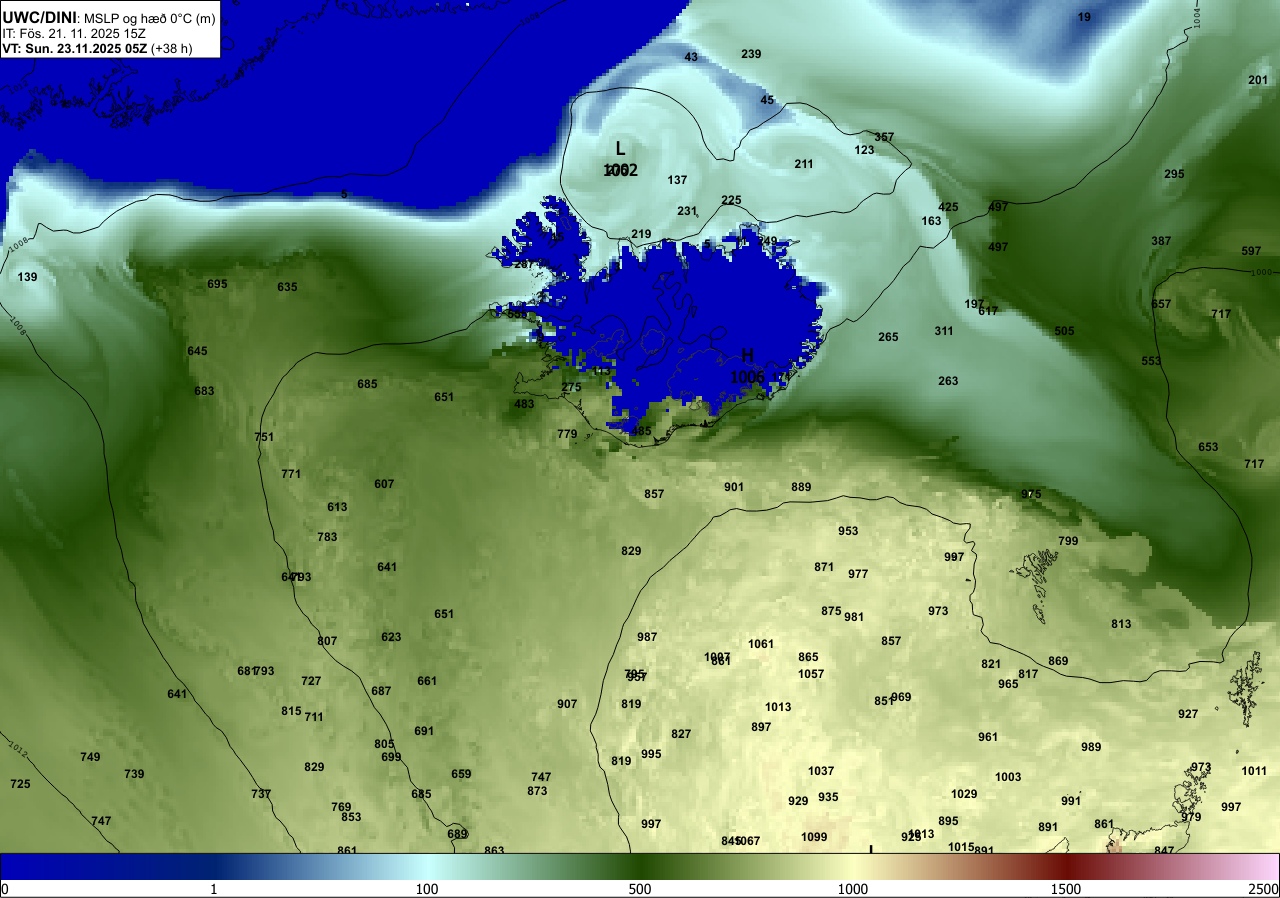Click the height value 139
The height and width of the screenshot is (898, 1280).
(28, 277)
